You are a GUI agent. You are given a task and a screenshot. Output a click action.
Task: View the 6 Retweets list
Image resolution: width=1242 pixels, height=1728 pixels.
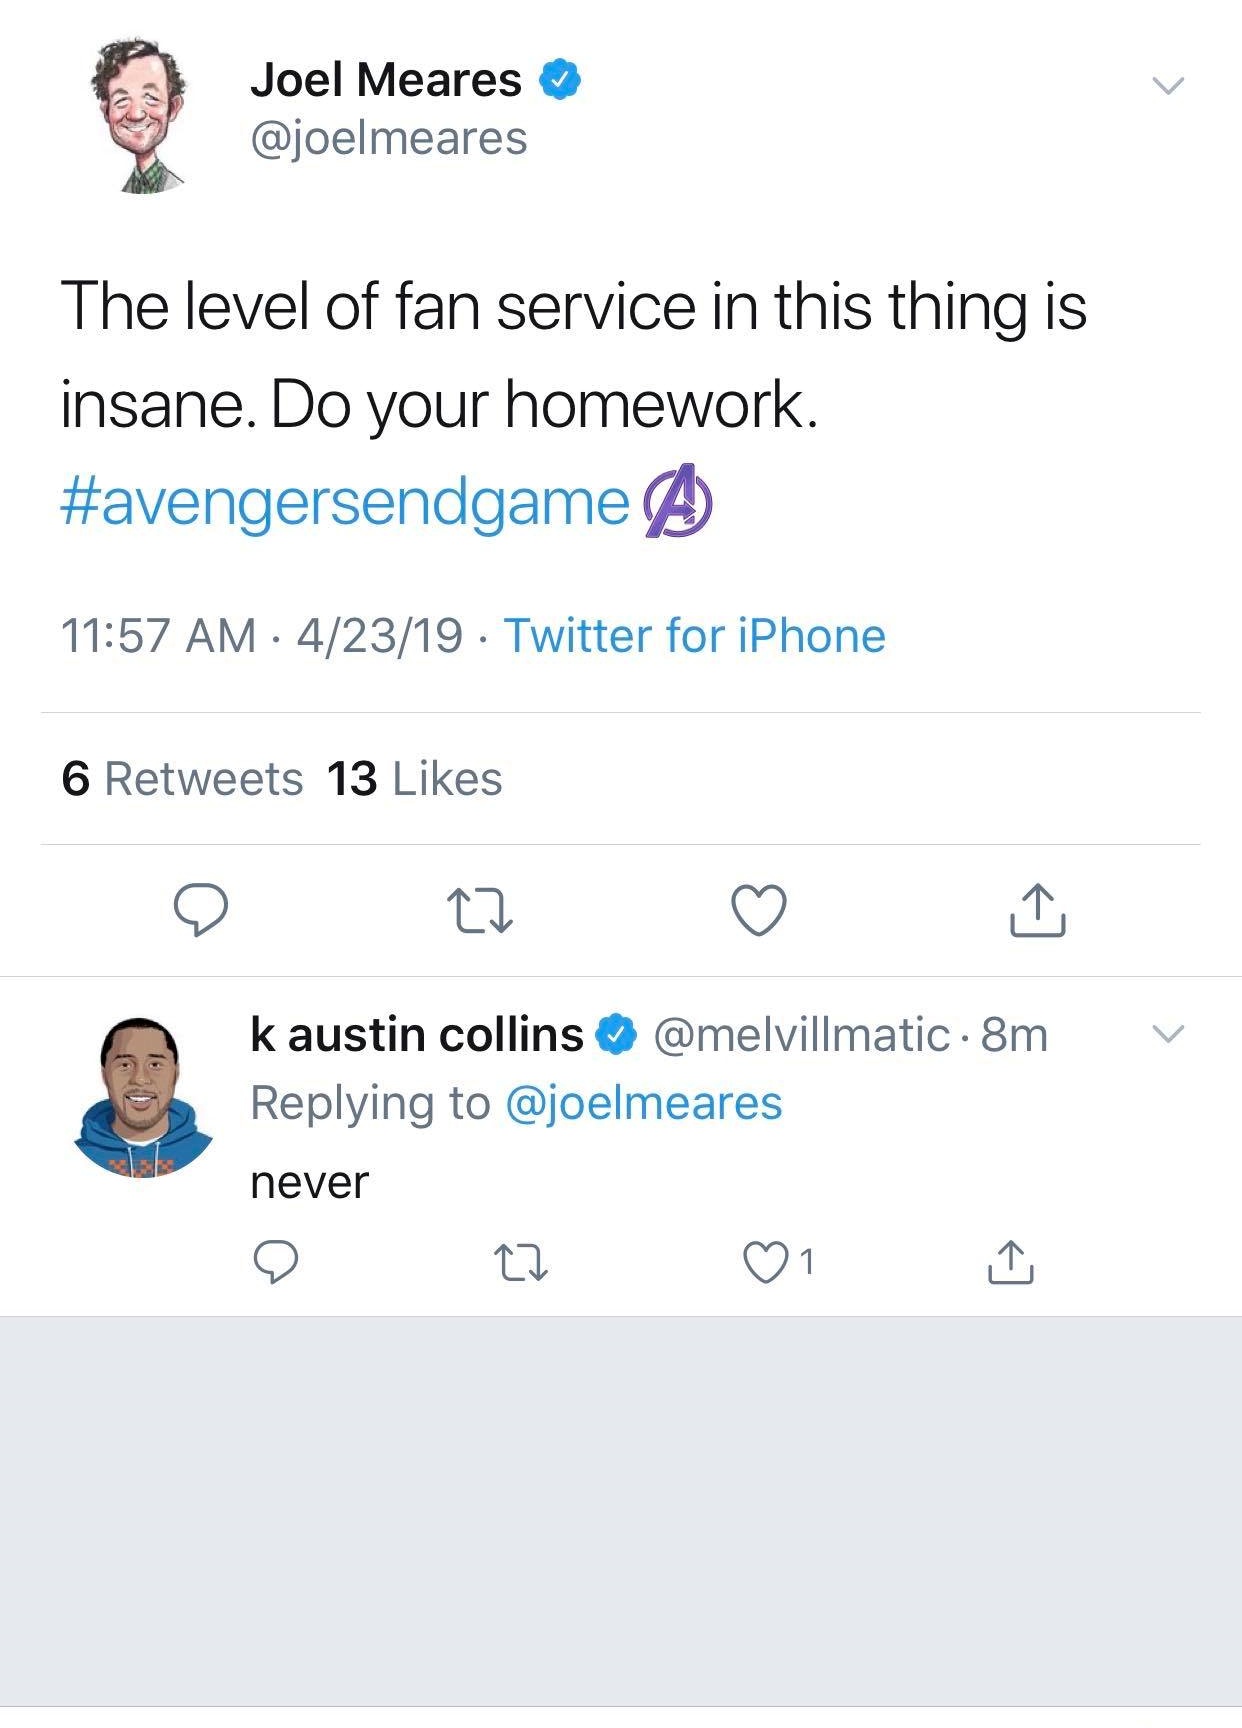tap(182, 779)
